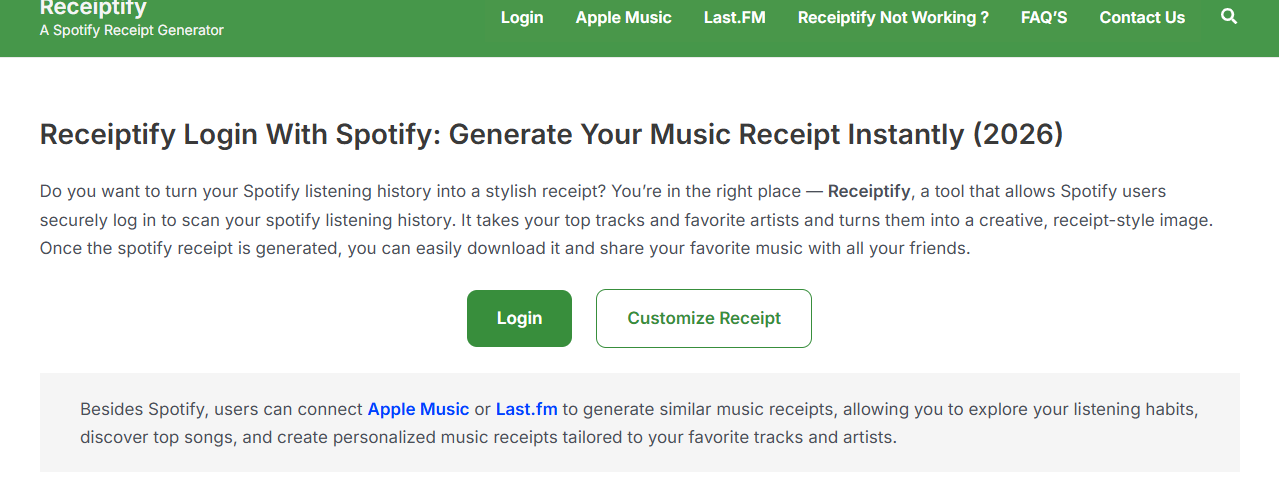1279x477 pixels.
Task: Click the bold 'Receiptify' word in the intro
Action: click(868, 191)
